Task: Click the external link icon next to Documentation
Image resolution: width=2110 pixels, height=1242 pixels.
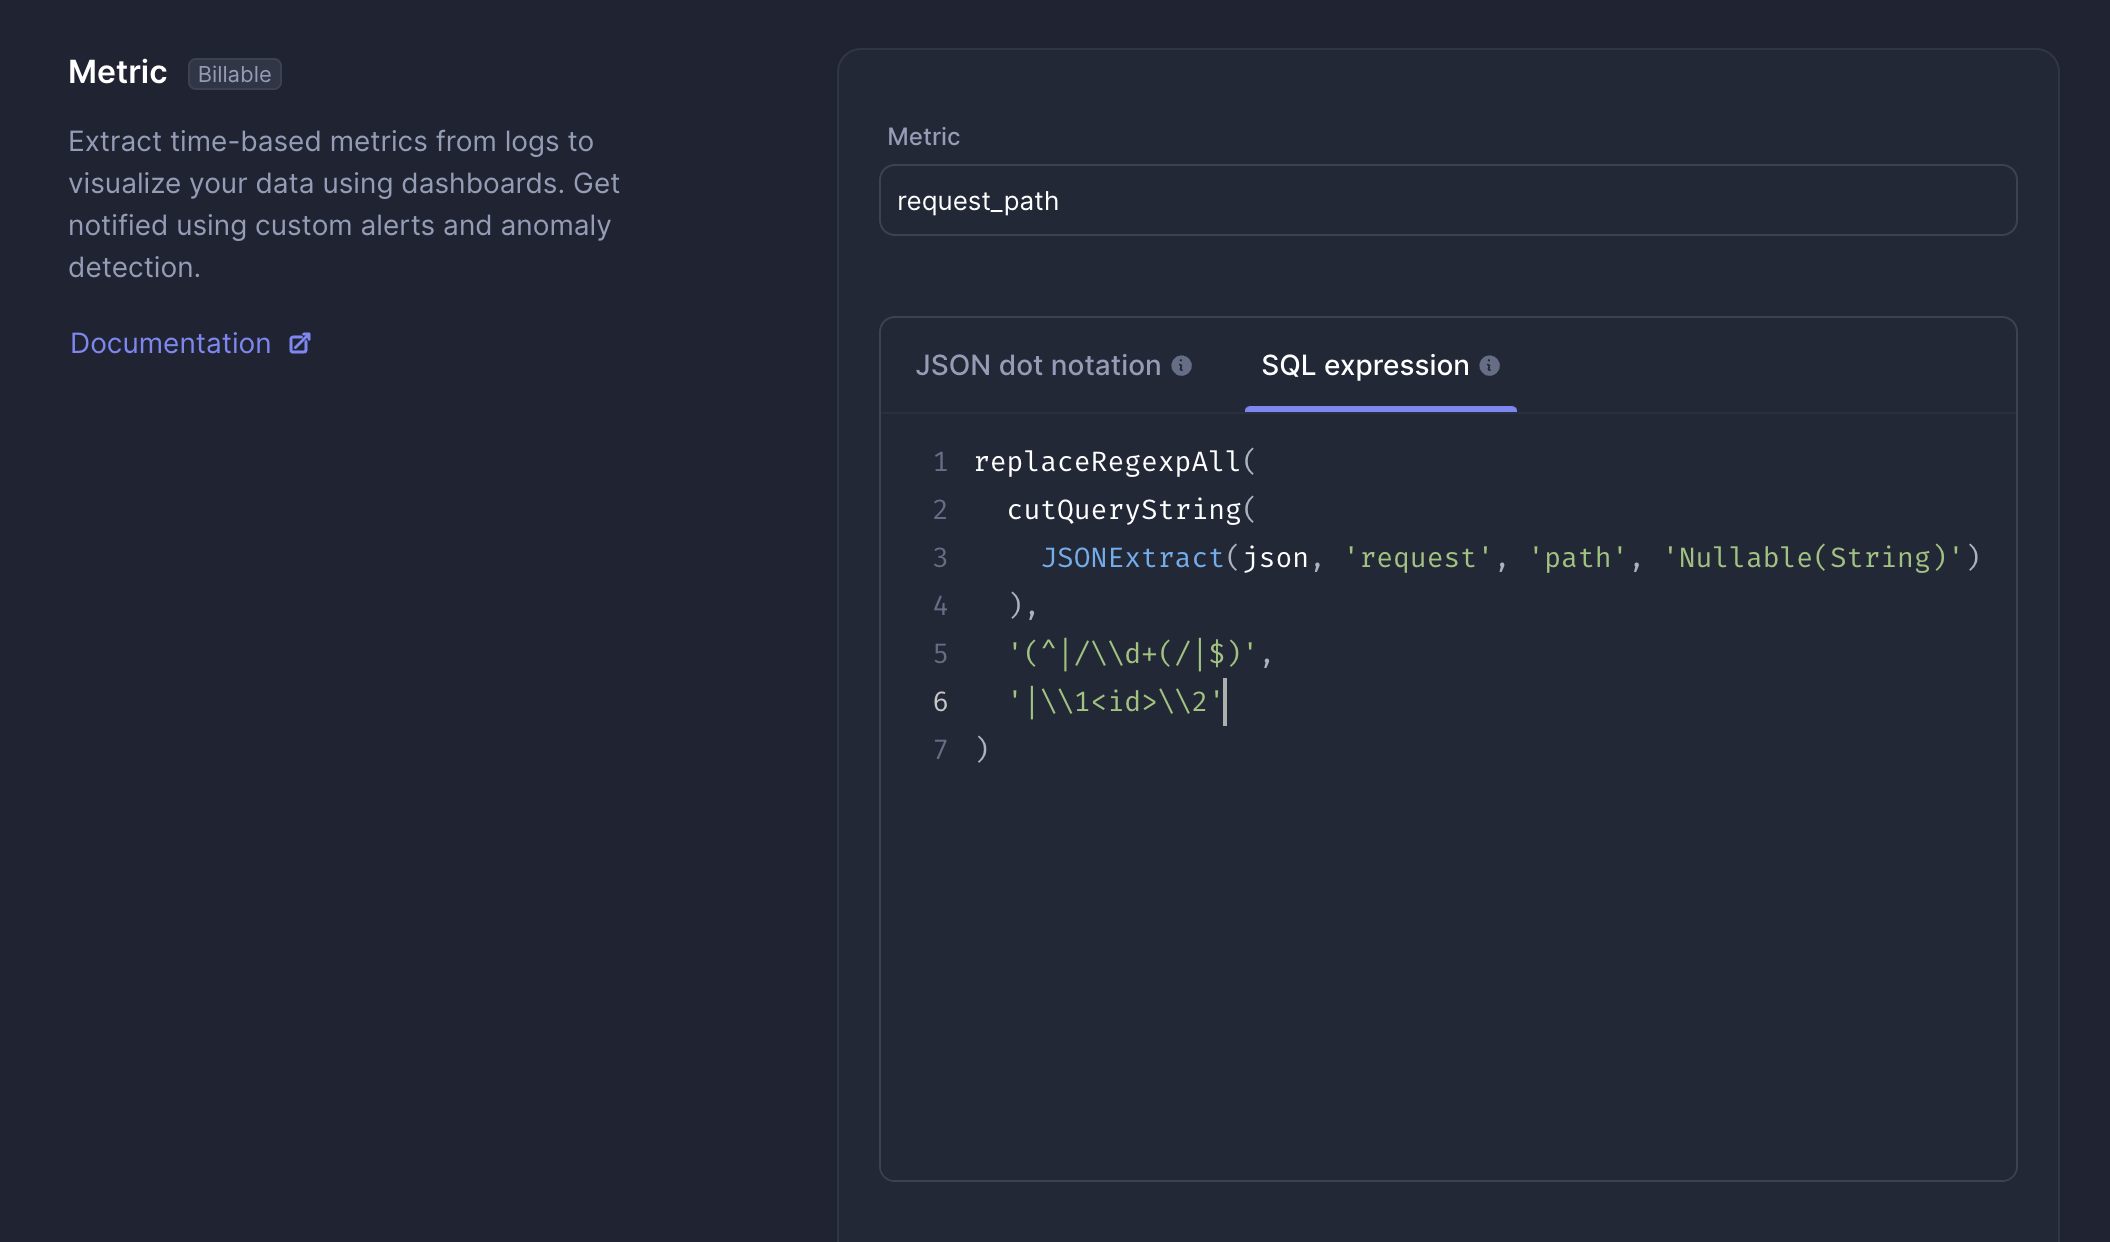Action: click(300, 344)
